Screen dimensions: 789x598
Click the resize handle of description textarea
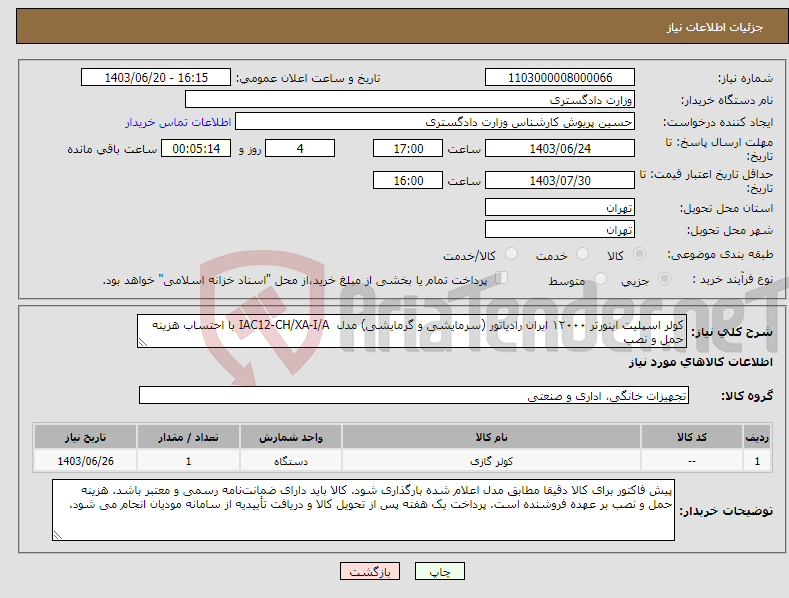tap(142, 343)
